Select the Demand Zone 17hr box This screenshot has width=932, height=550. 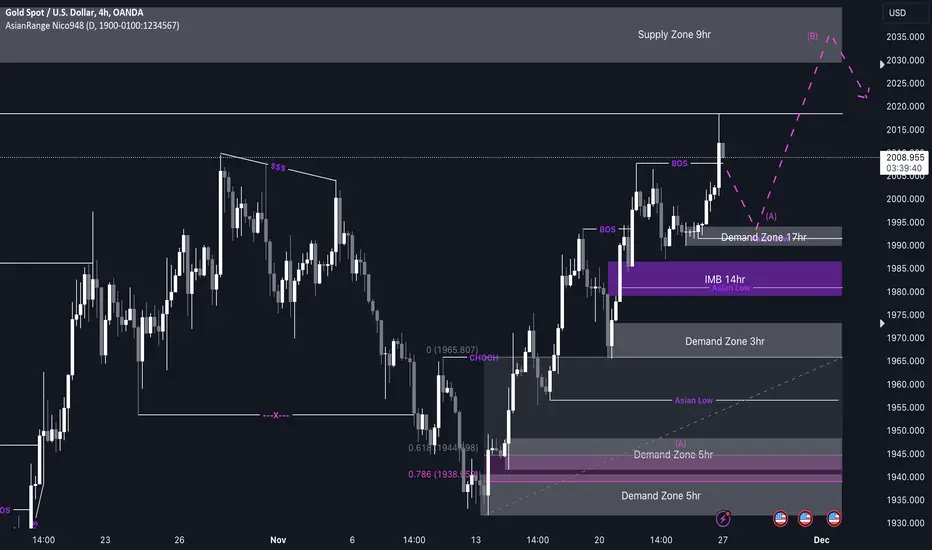pos(764,237)
